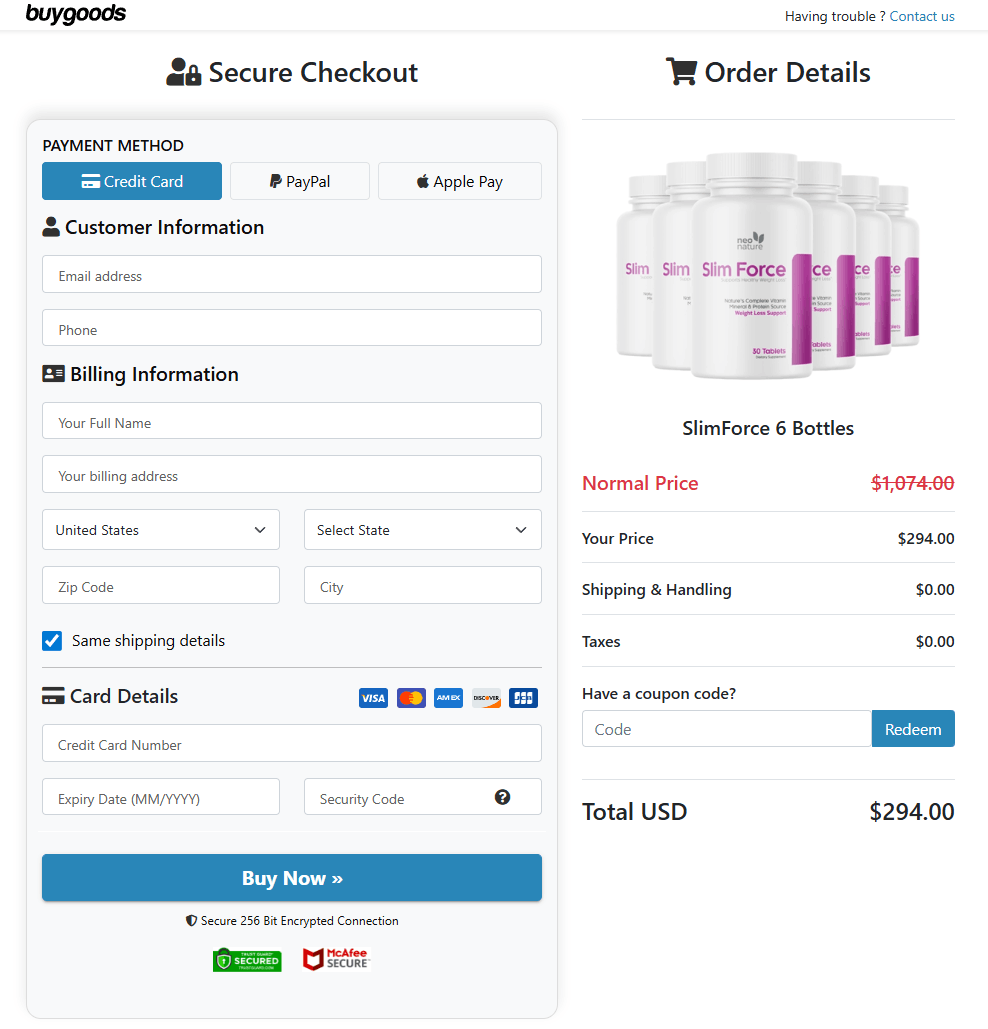Click the security code help icon

(503, 795)
